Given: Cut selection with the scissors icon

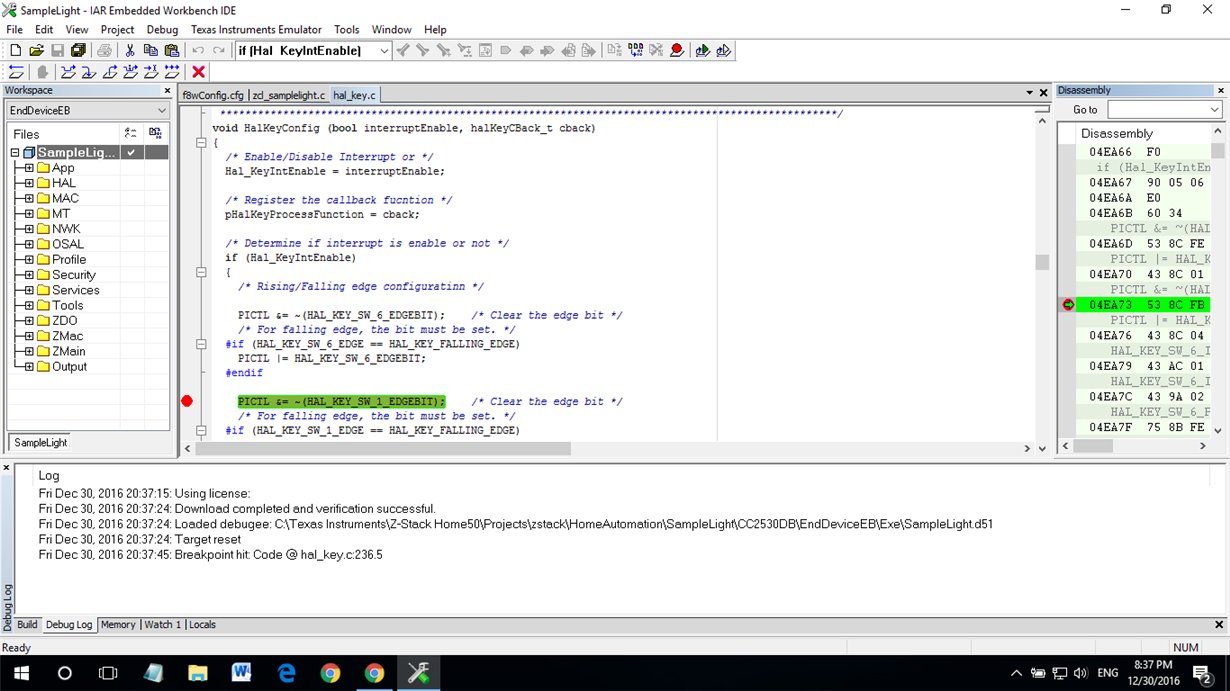Looking at the screenshot, I should [x=129, y=50].
